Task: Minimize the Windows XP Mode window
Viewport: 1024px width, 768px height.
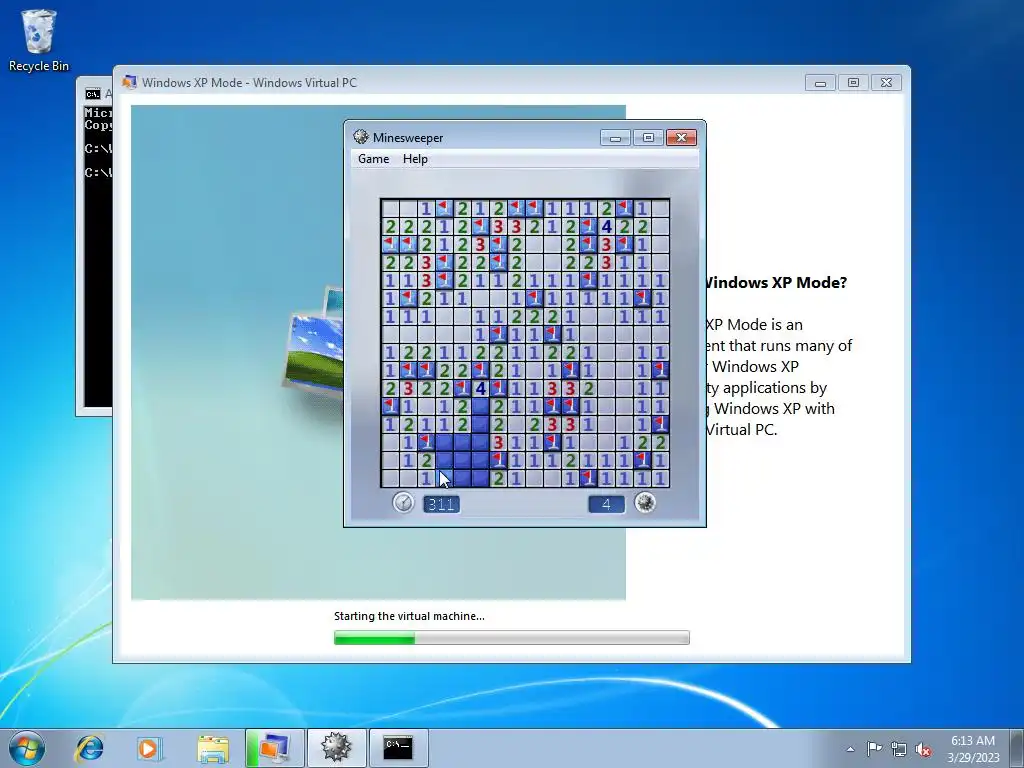Action: click(820, 82)
